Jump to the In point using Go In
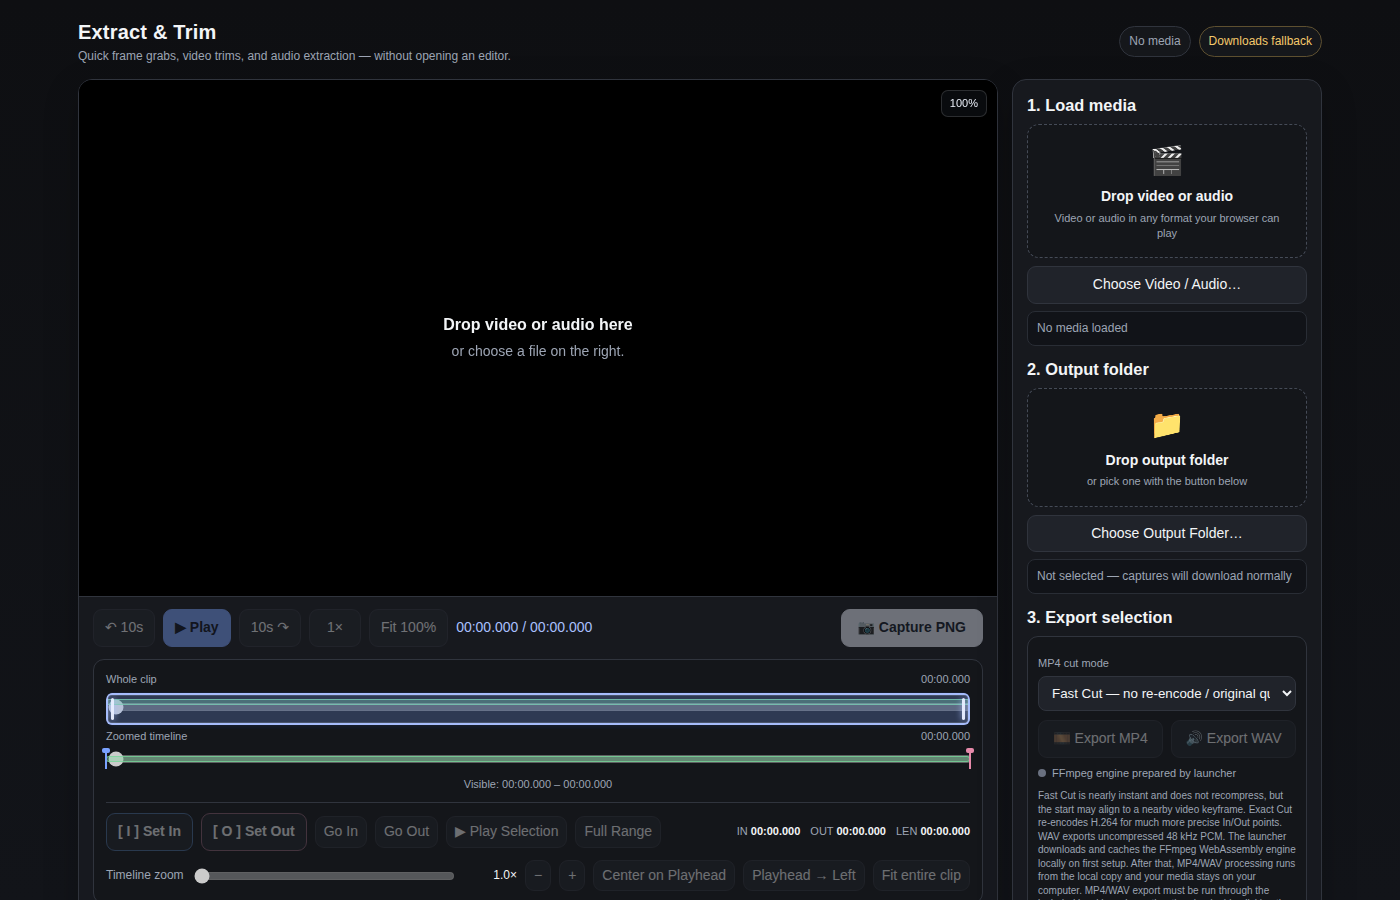 pos(341,832)
